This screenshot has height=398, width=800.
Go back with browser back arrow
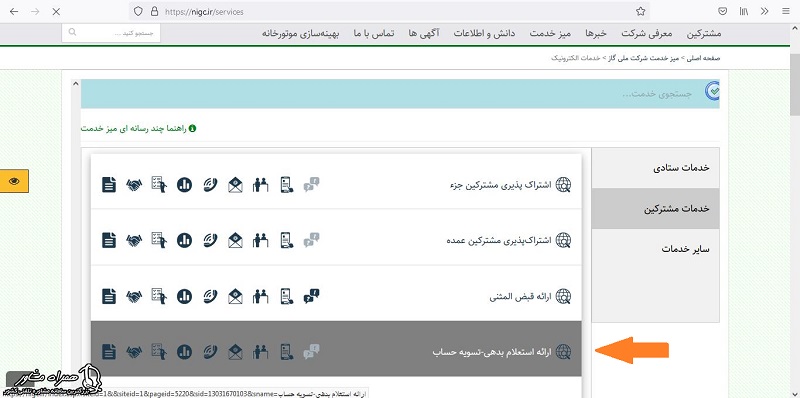(14, 11)
